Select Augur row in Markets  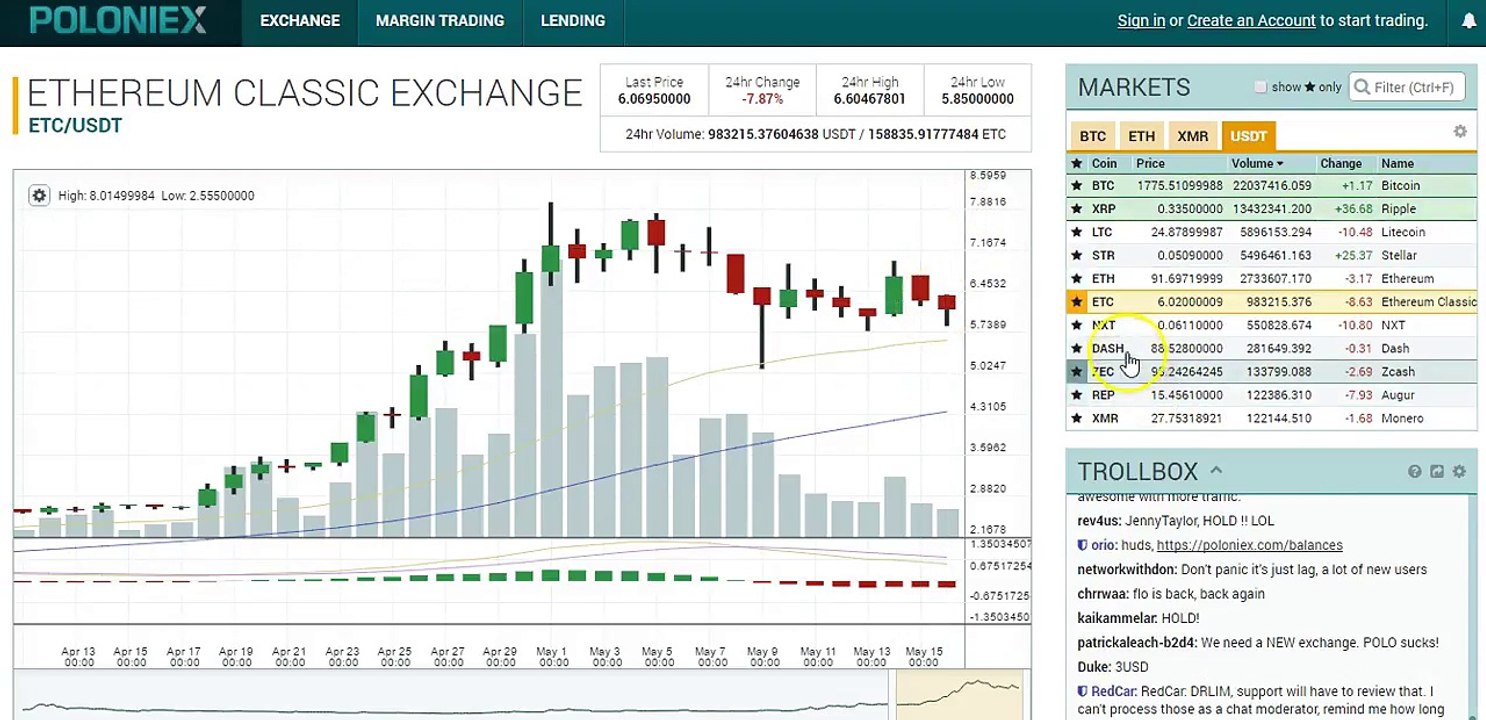(x=1272, y=395)
